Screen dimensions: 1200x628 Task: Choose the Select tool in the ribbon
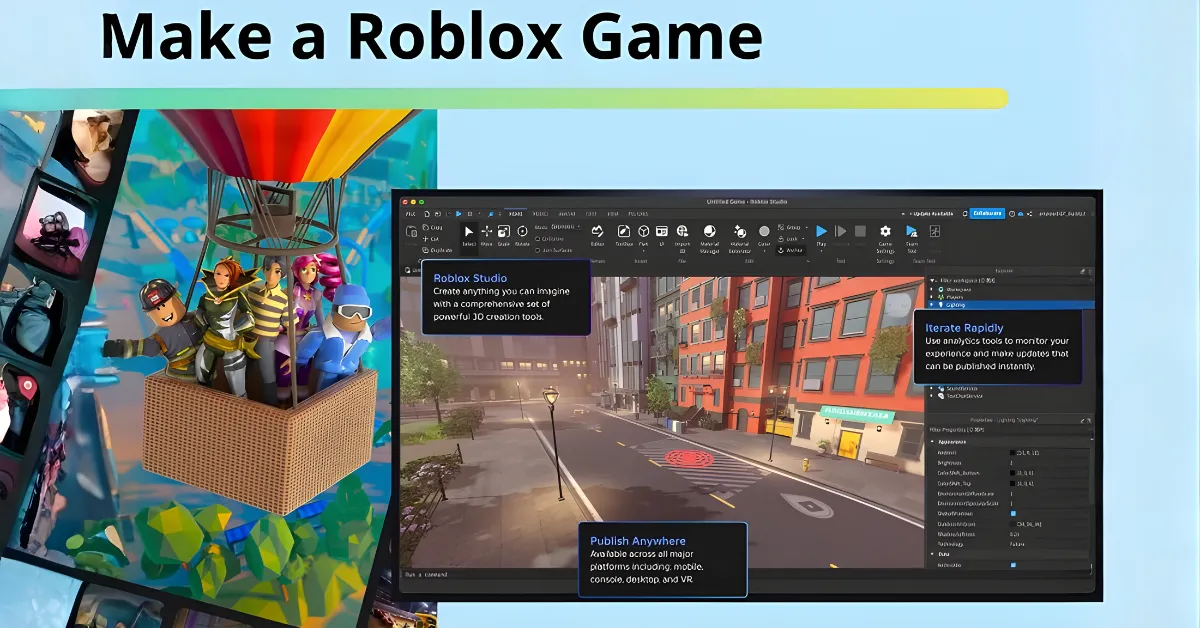coord(468,234)
